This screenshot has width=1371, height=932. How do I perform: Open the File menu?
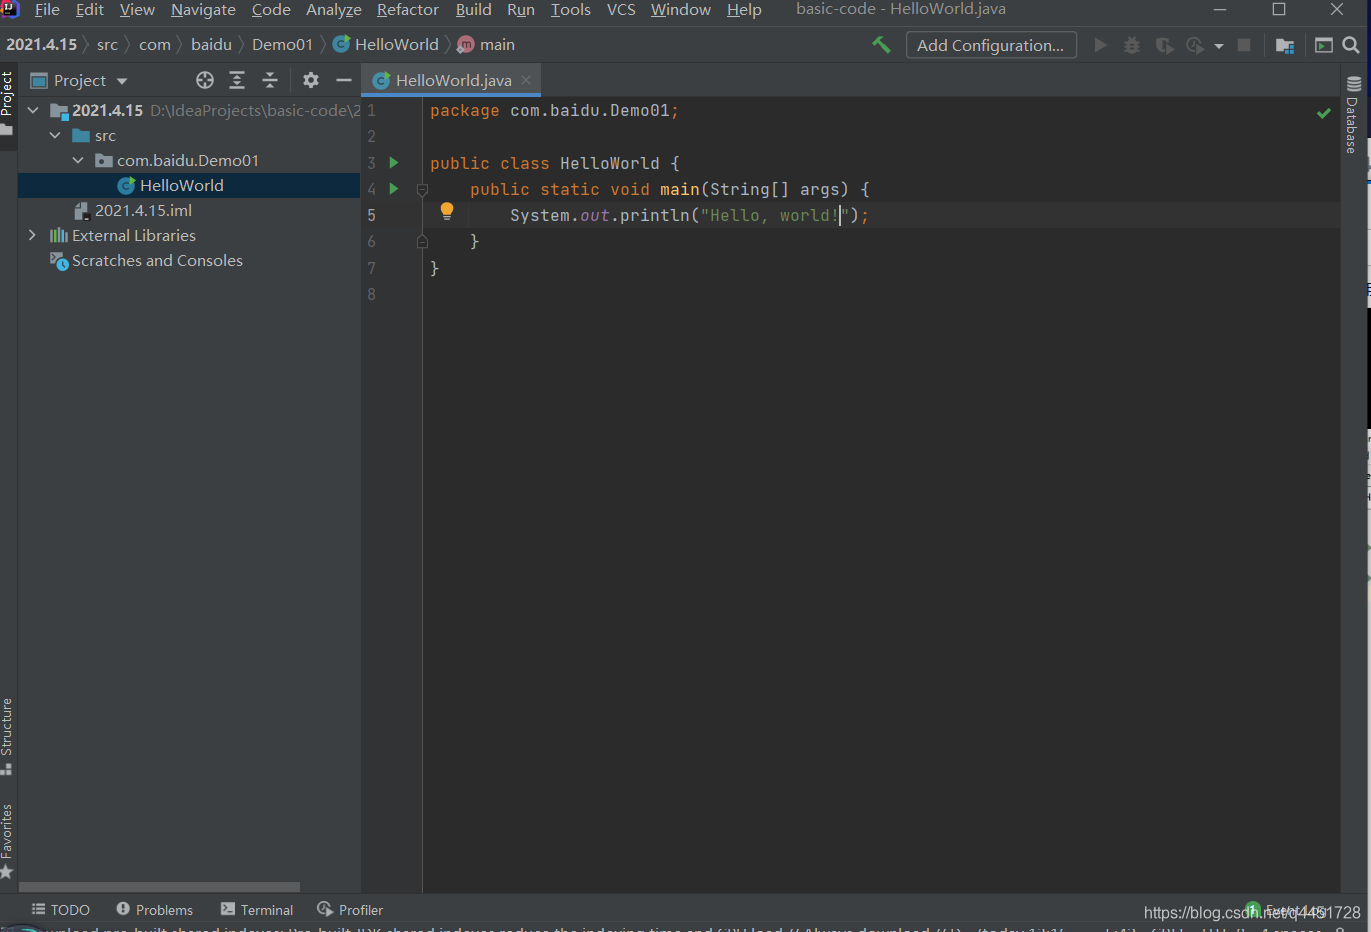pos(47,10)
